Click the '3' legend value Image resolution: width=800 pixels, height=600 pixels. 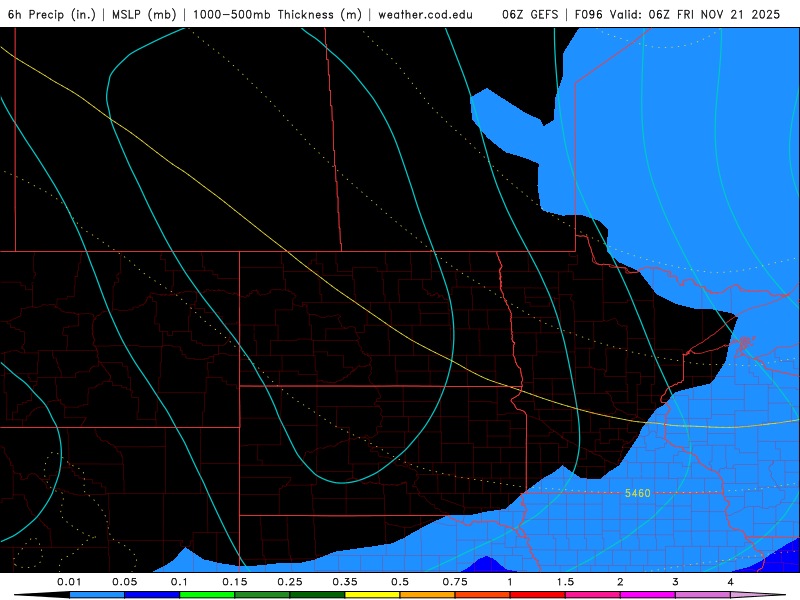point(676,582)
